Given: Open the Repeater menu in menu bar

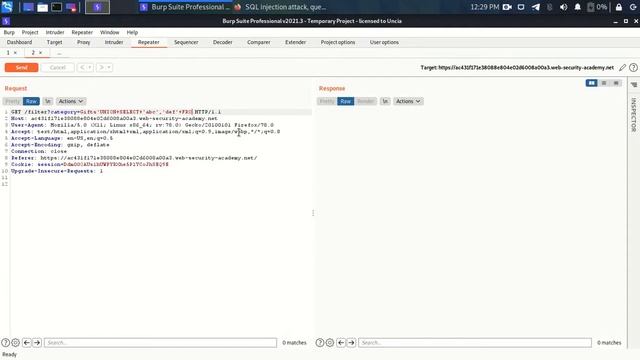Looking at the screenshot, I should pyautogui.click(x=82, y=32).
